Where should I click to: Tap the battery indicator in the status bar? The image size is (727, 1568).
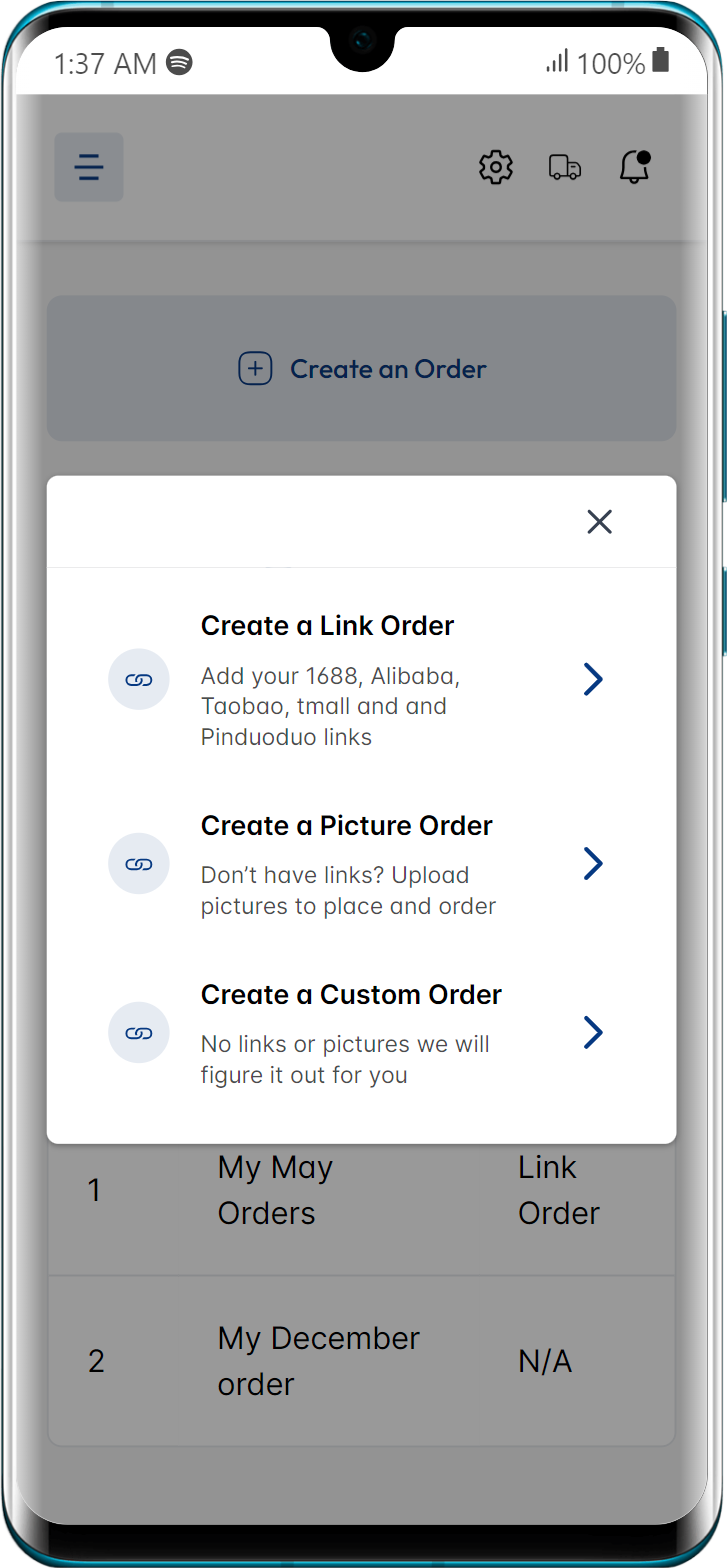pyautogui.click(x=660, y=61)
